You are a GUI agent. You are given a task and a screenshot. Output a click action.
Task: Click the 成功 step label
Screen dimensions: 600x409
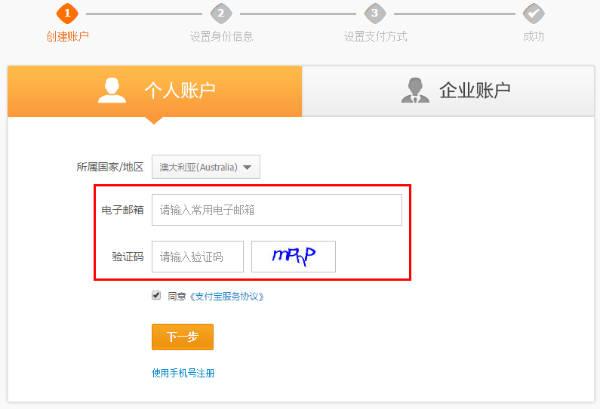point(534,37)
